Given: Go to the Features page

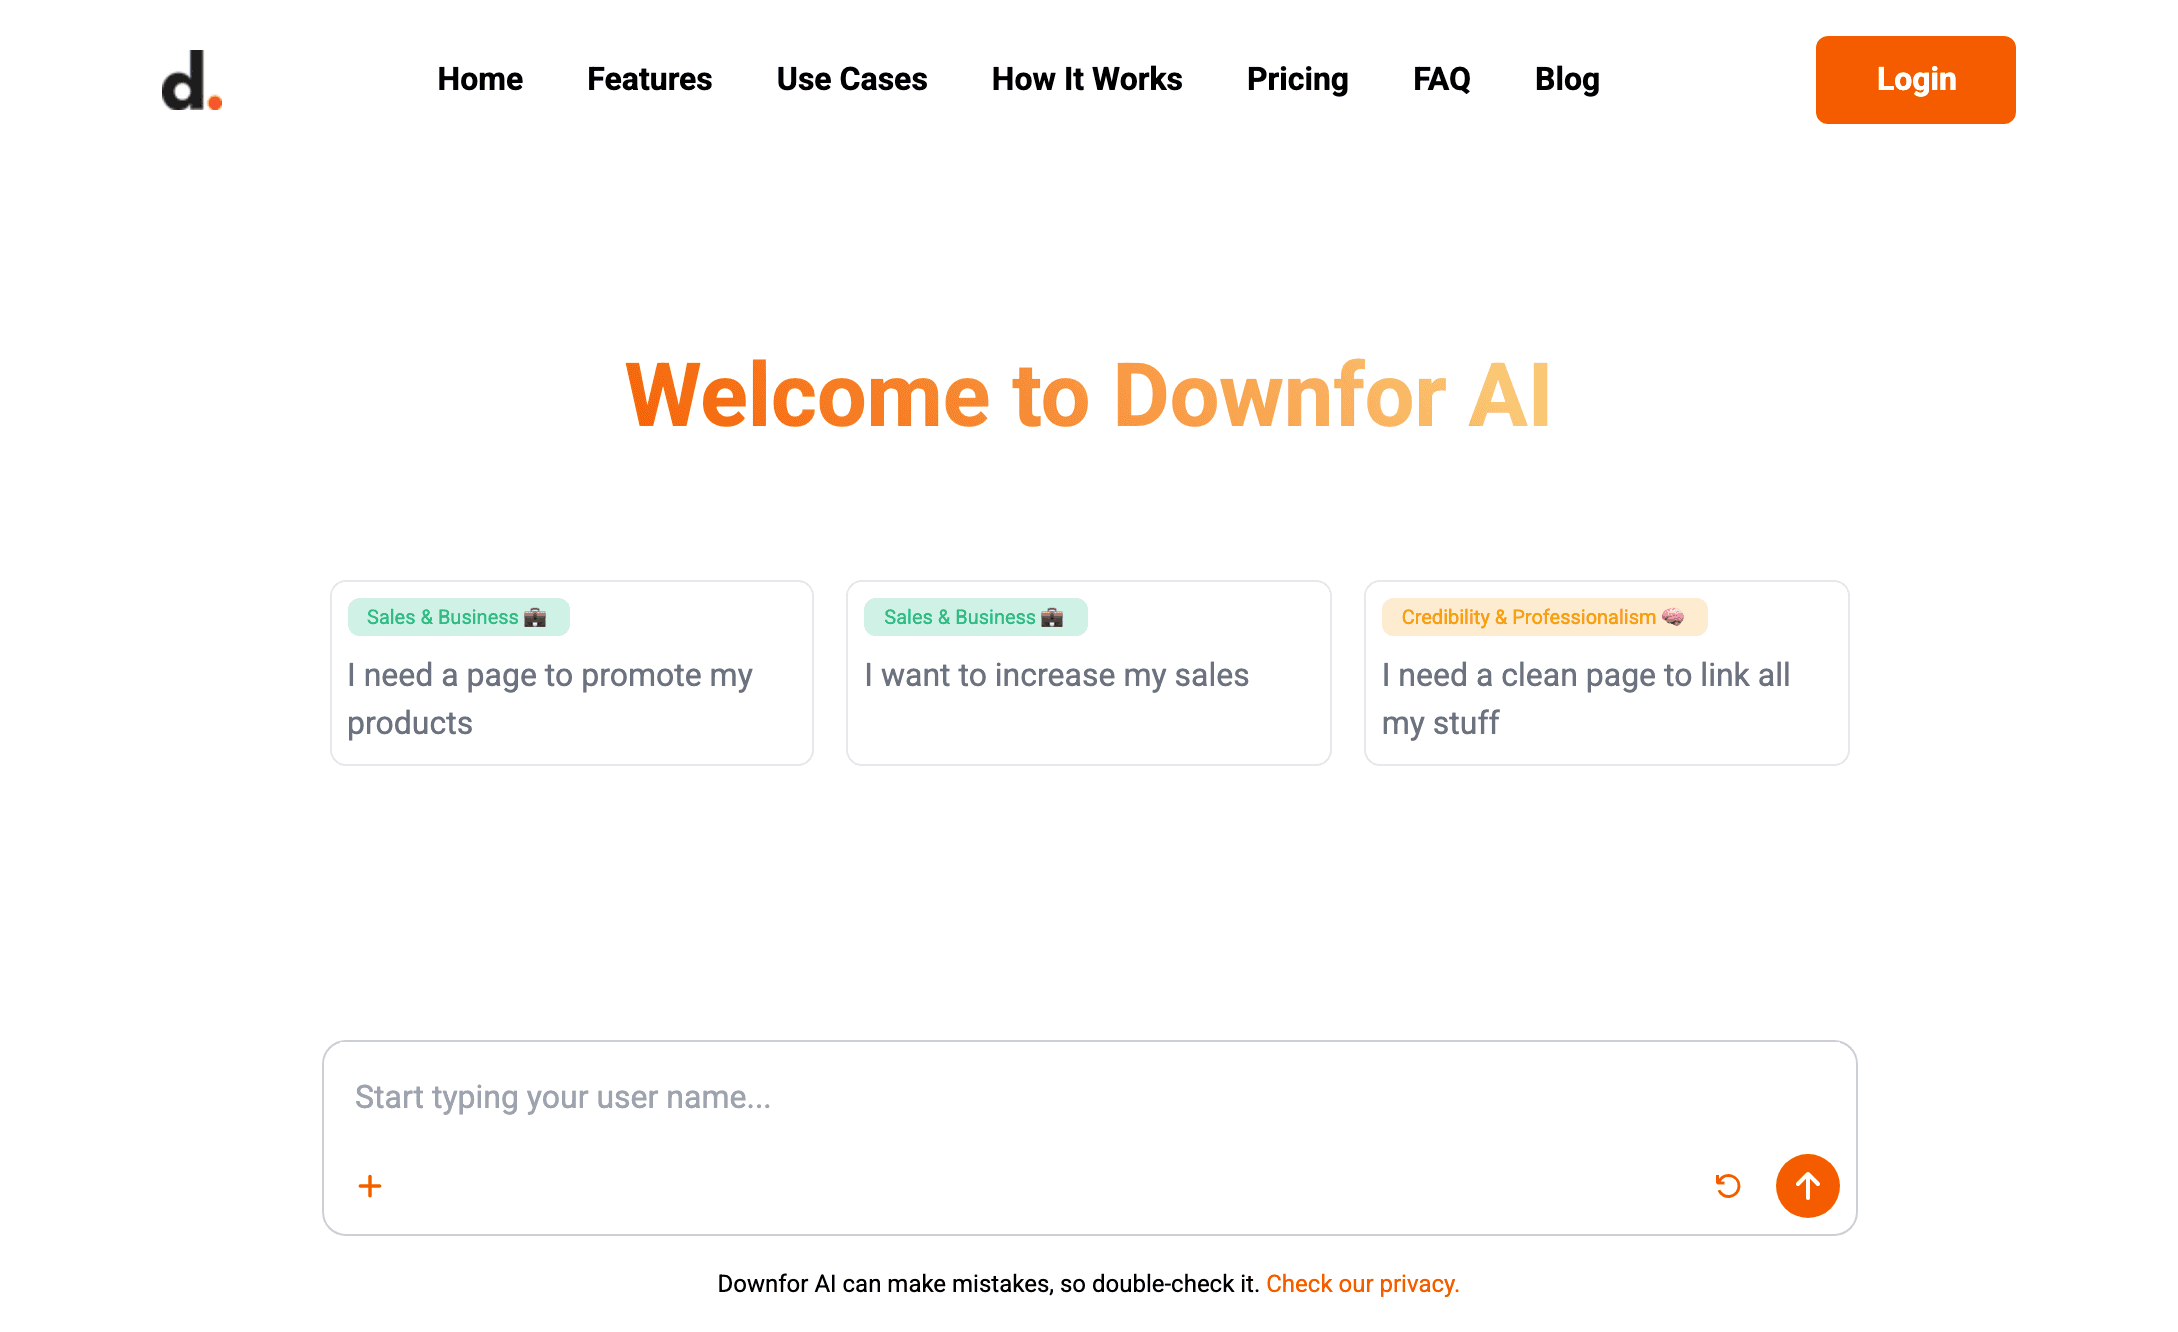Looking at the screenshot, I should [649, 79].
